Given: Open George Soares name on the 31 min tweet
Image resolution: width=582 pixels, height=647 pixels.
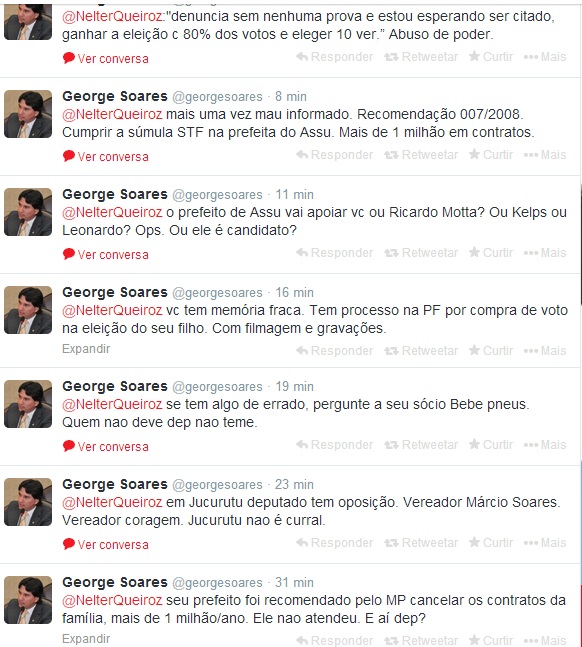Looking at the screenshot, I should (x=115, y=582).
